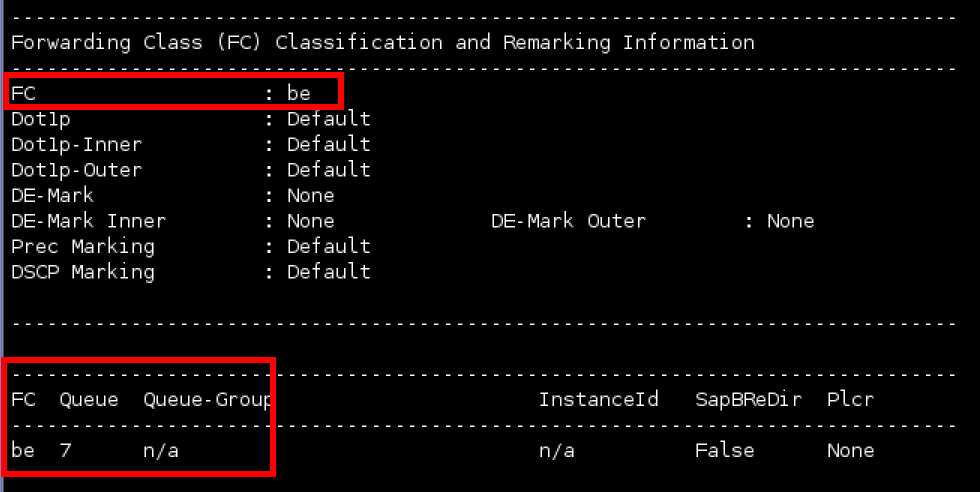Select the Default value beside DSCP Marking

pyautogui.click(x=328, y=272)
